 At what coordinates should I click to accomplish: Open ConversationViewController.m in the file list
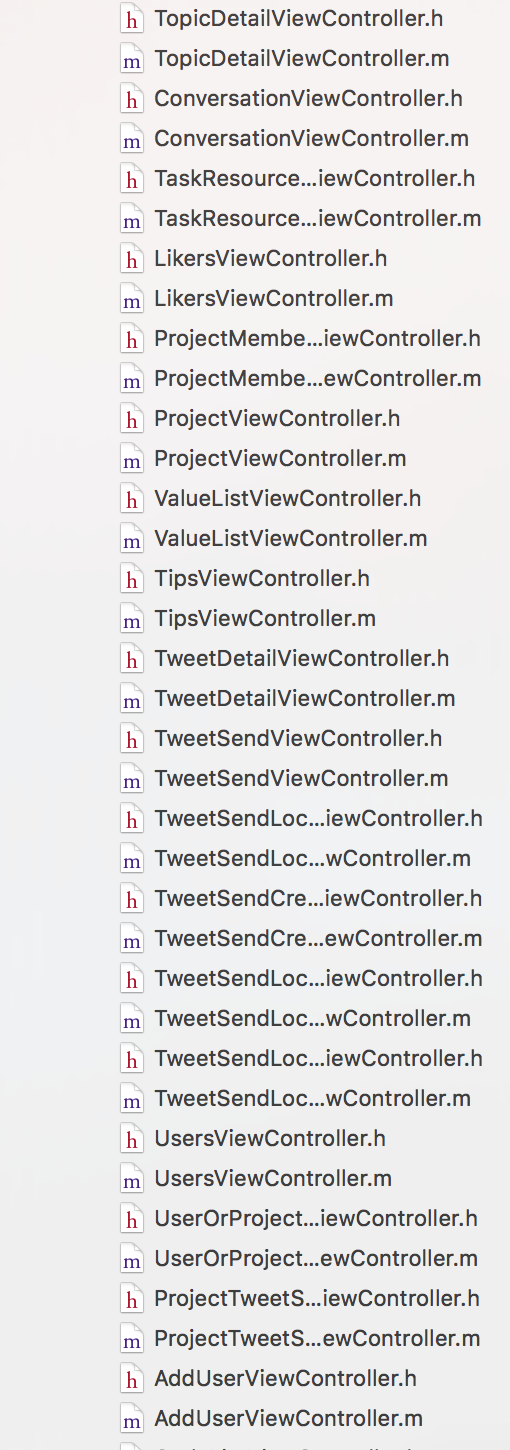tap(311, 138)
